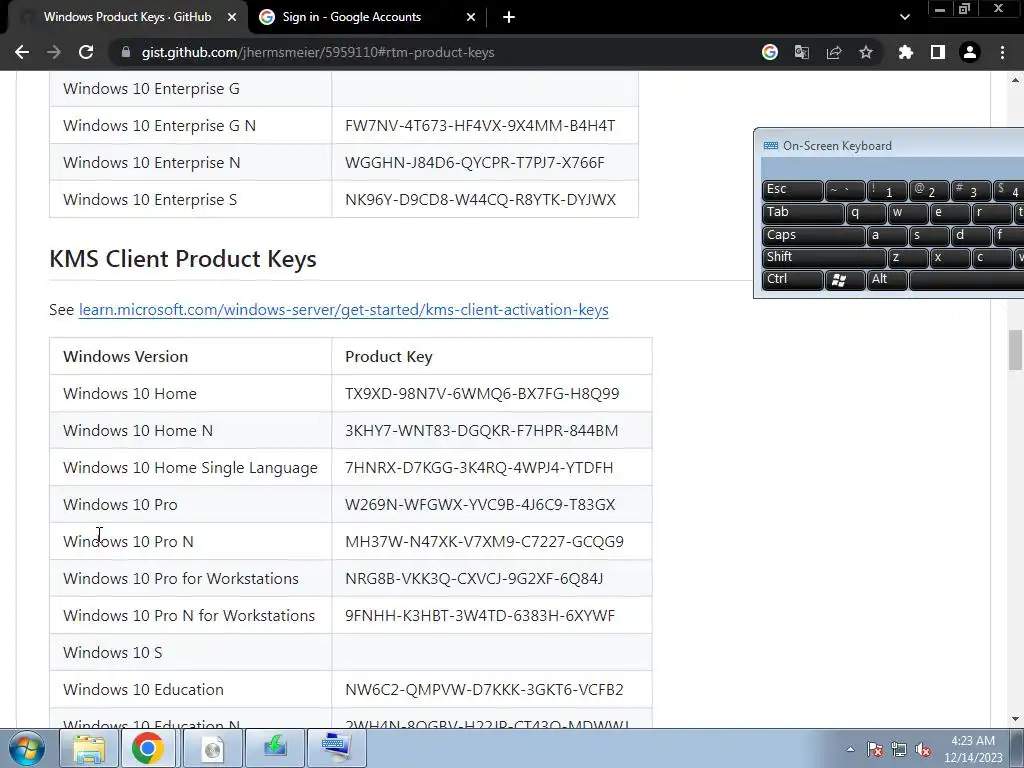Open a new browser tab

tap(509, 18)
